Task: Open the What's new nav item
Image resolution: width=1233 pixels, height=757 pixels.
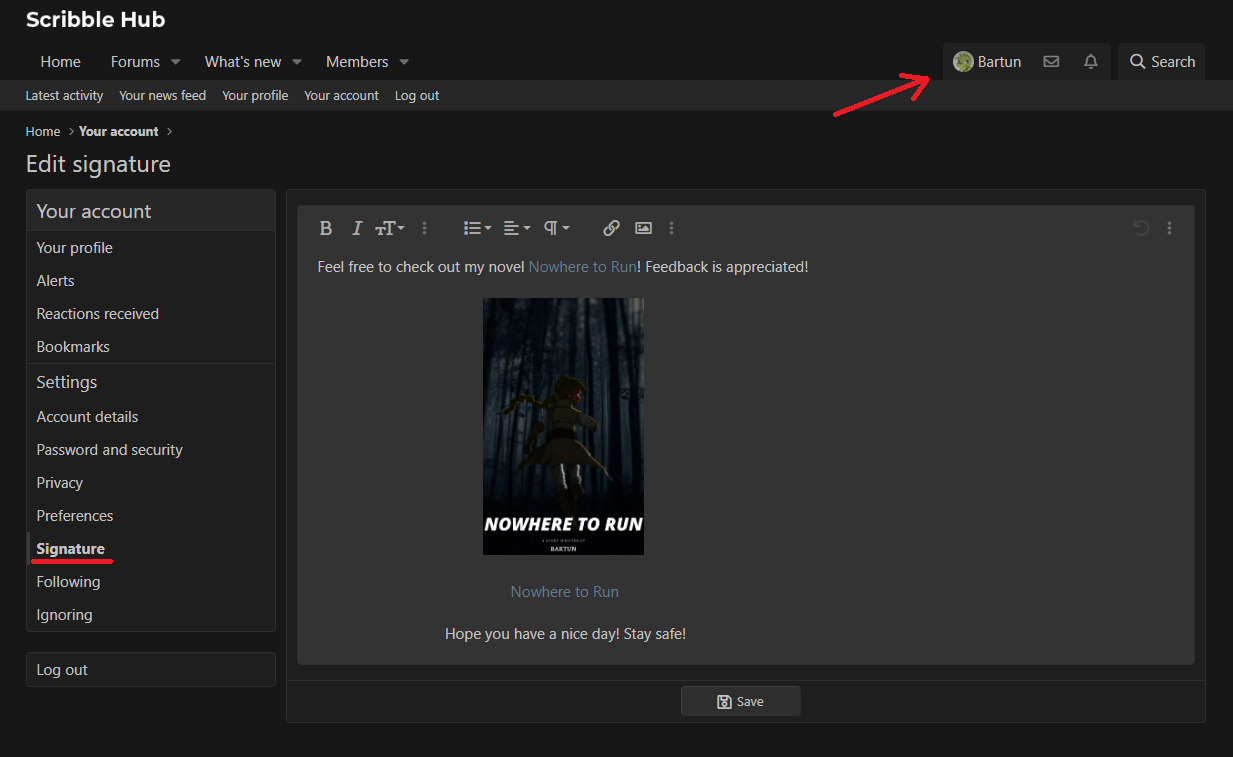Action: [x=243, y=62]
